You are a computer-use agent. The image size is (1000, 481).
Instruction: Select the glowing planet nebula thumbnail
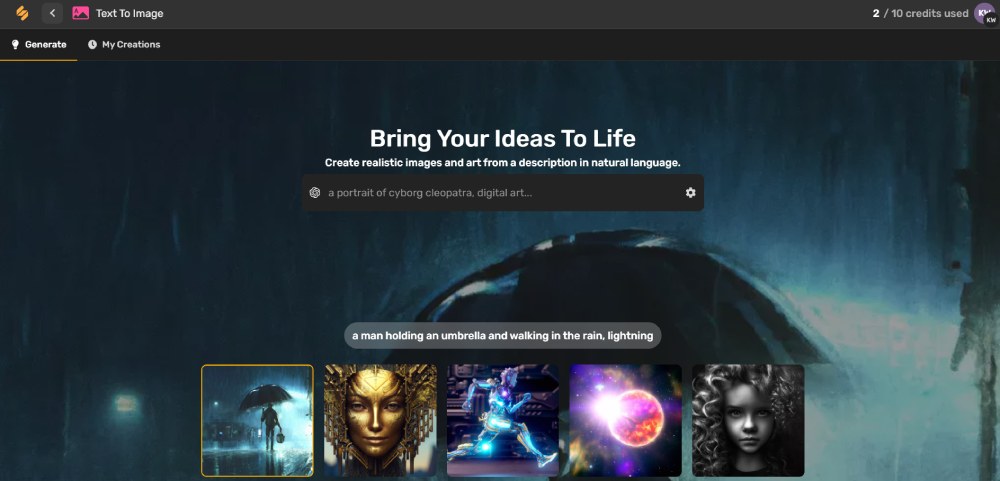point(626,420)
